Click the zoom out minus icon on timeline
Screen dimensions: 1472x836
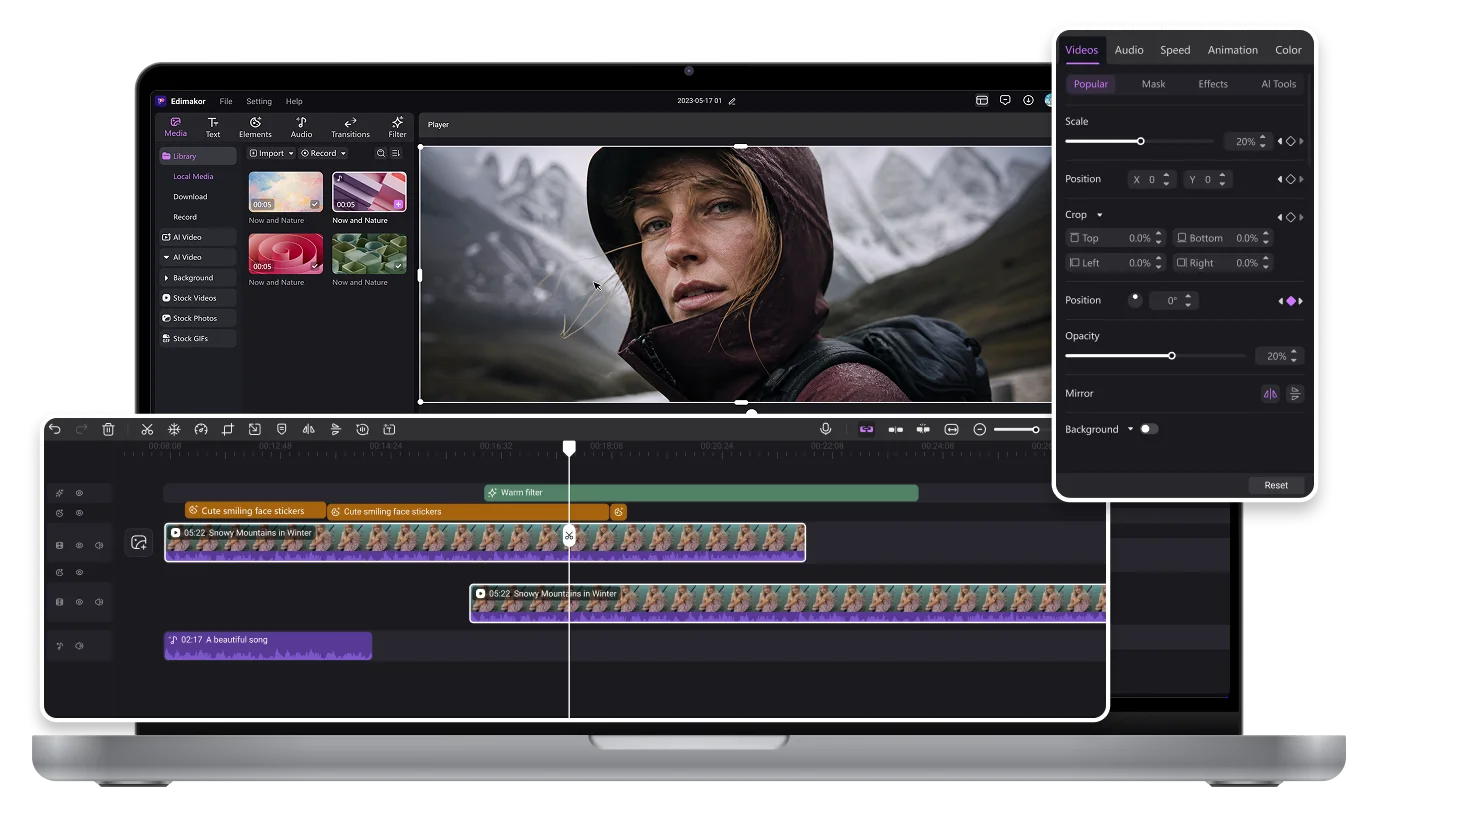[980, 429]
